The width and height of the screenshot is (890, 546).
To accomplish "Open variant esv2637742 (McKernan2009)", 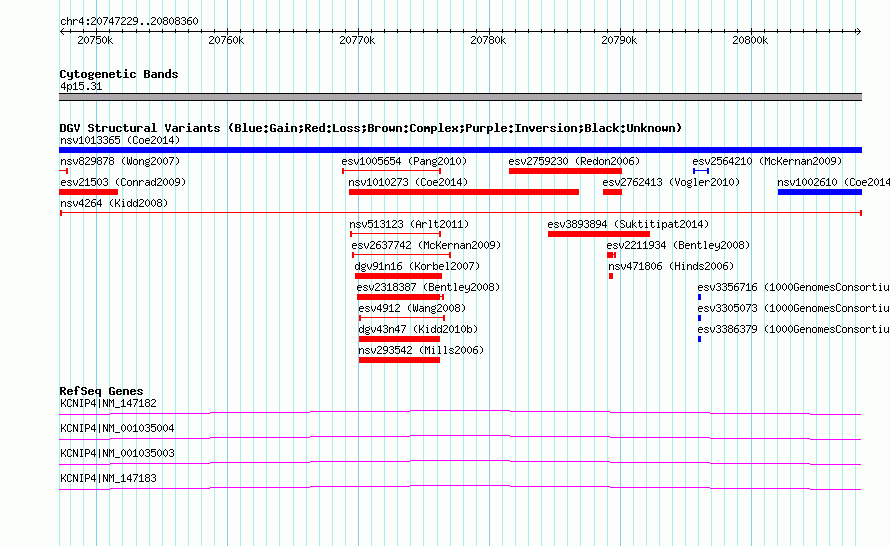I will coord(426,245).
